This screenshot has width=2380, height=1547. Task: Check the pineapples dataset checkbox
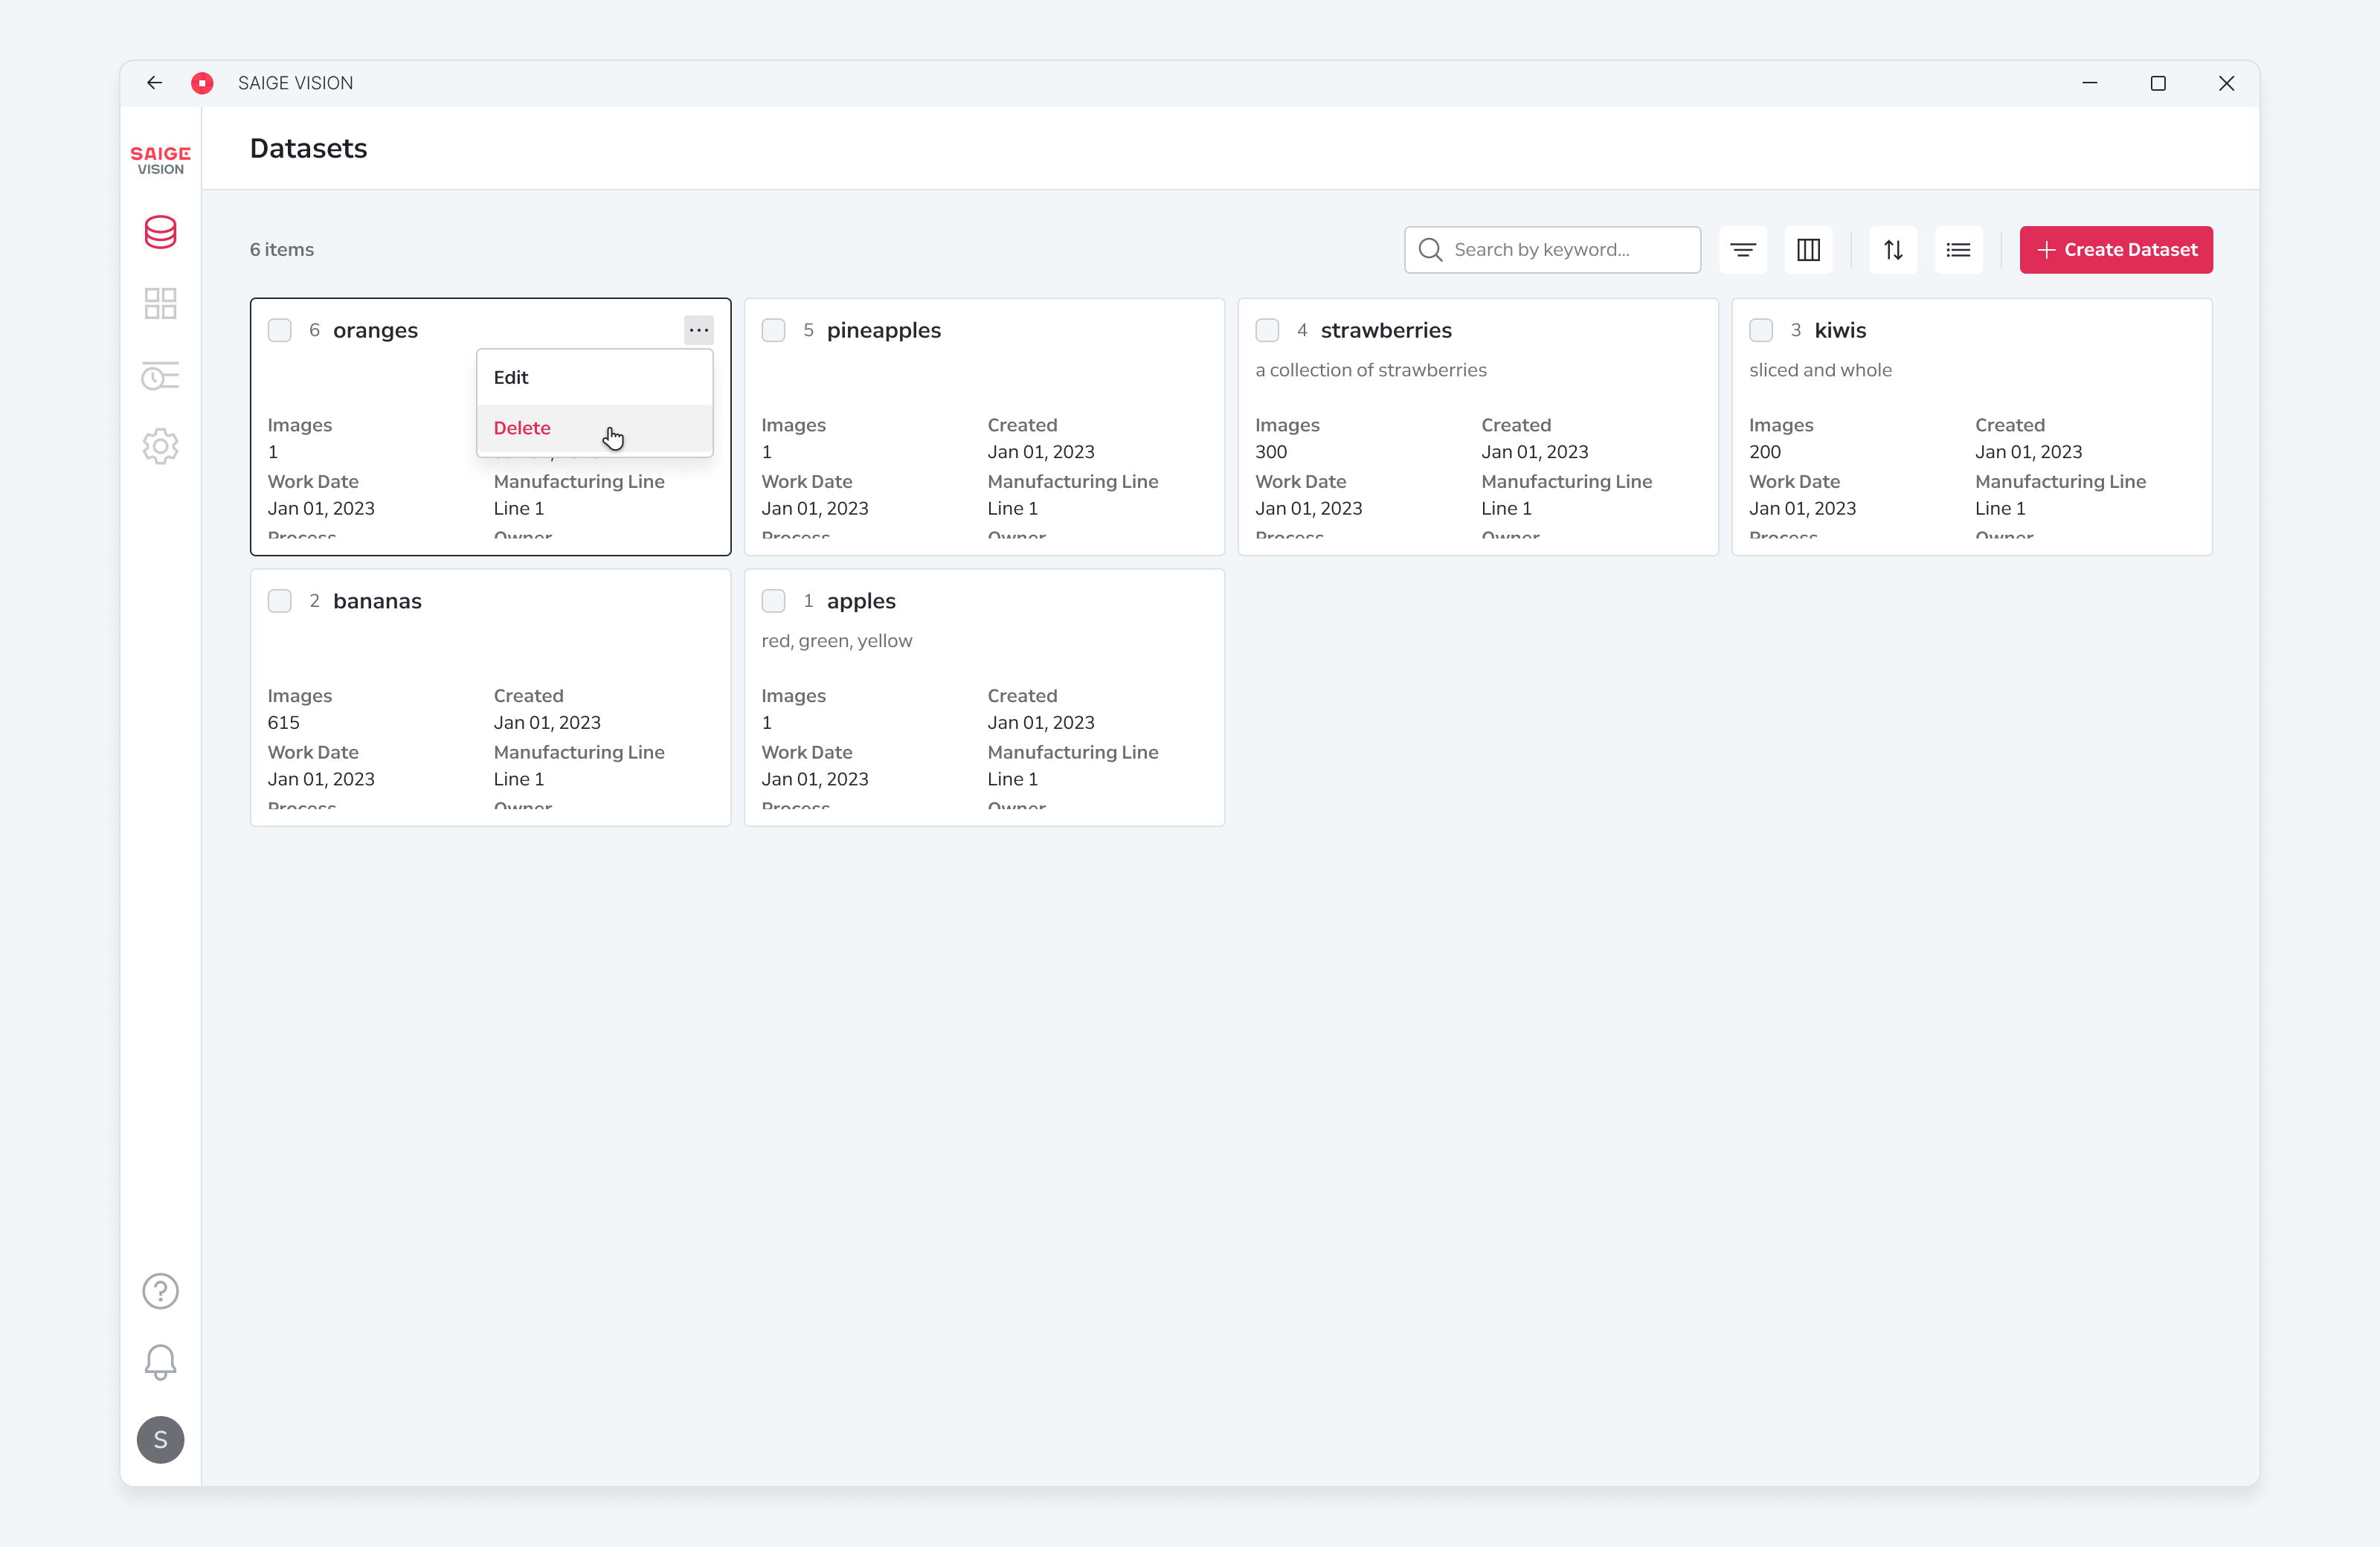coord(773,330)
